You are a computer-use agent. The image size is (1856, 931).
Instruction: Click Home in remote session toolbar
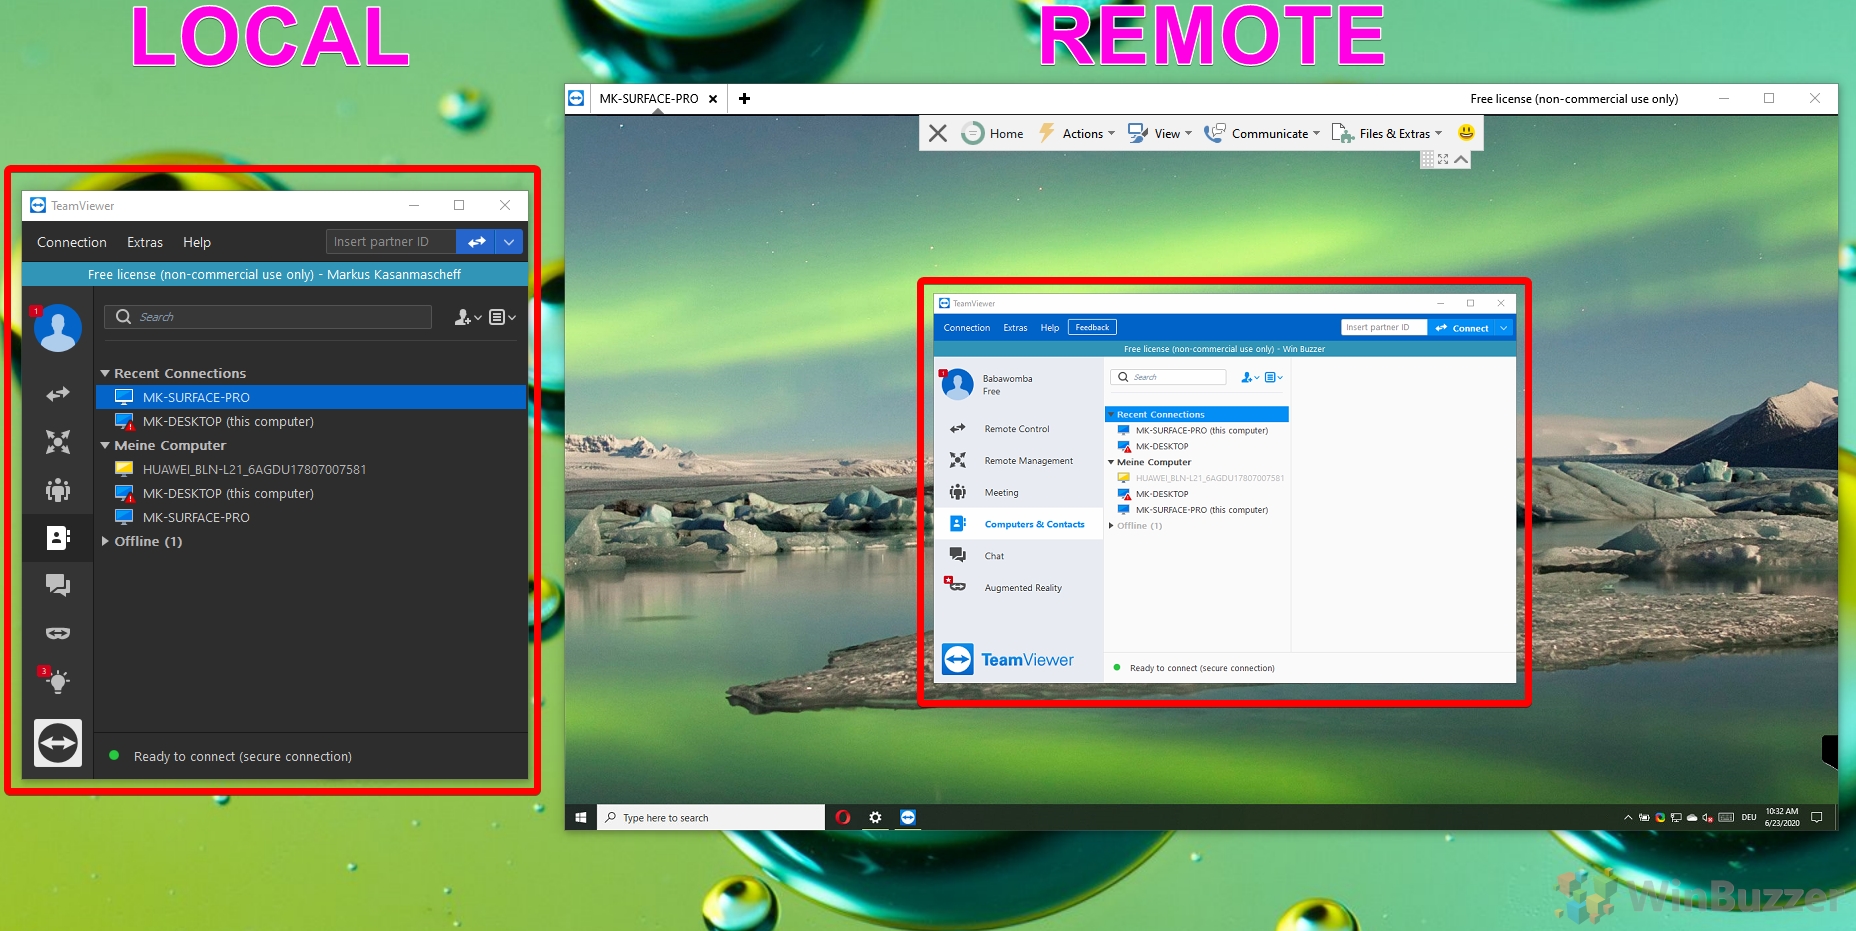pos(992,133)
